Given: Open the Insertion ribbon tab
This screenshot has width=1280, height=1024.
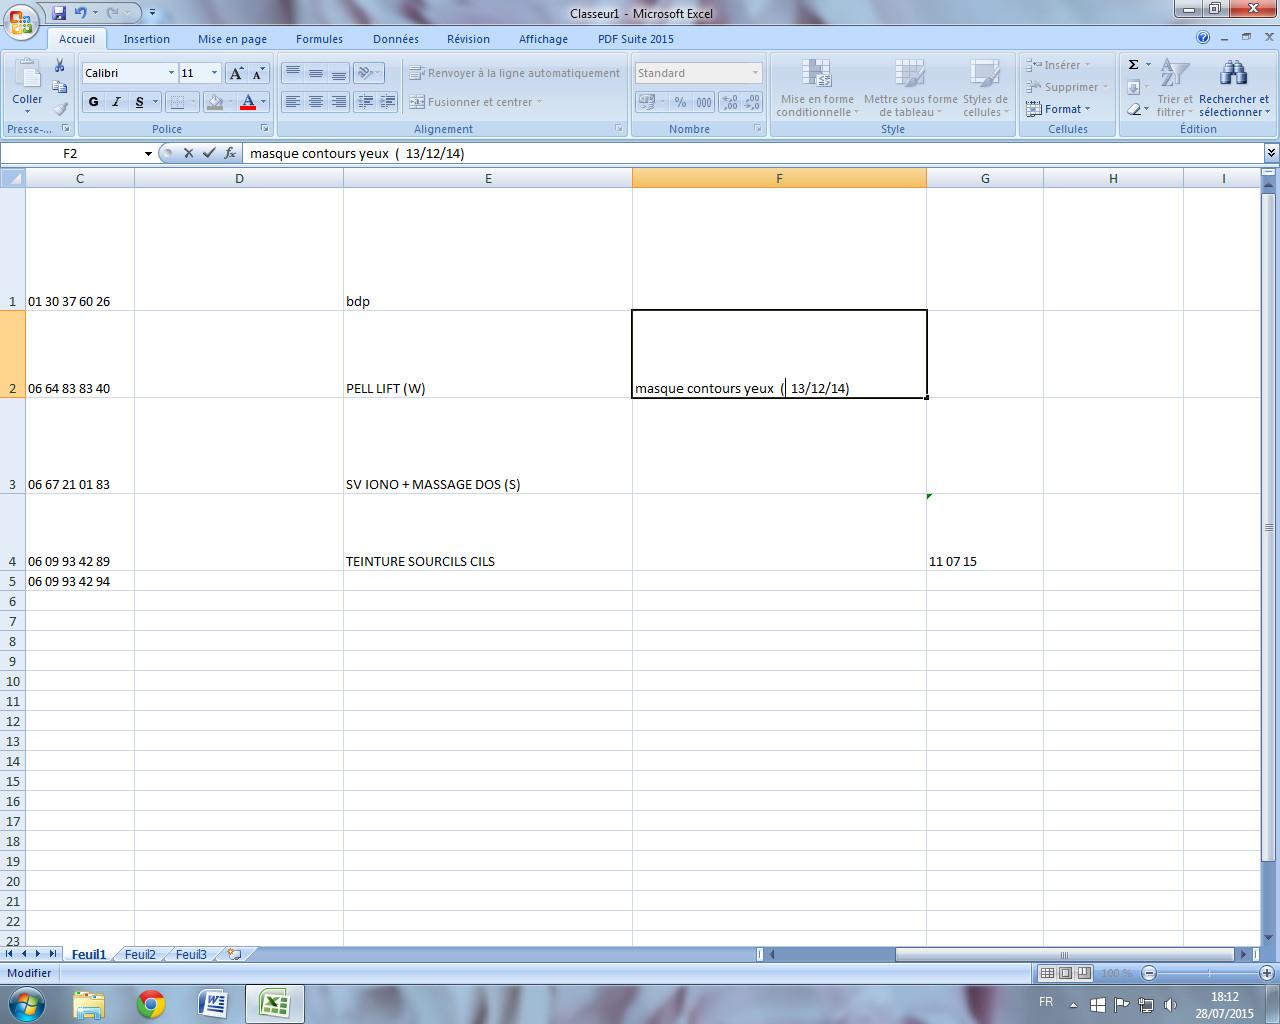Looking at the screenshot, I should 146,39.
